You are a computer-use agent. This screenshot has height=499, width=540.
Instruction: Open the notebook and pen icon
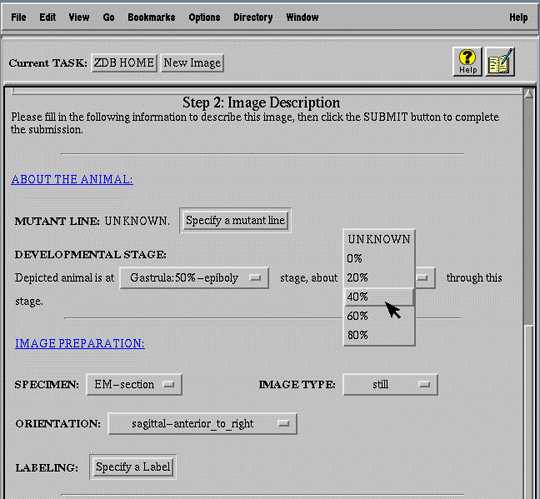[x=500, y=62]
